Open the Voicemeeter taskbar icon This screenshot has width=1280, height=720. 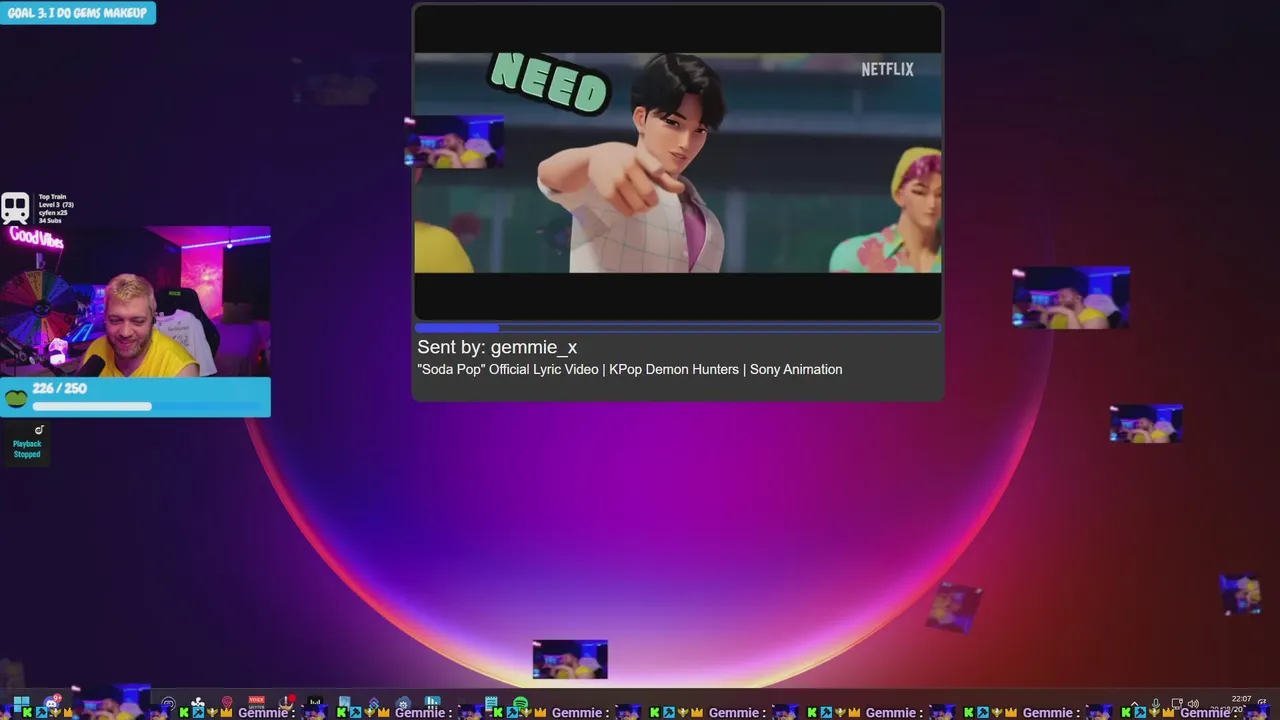pos(256,700)
